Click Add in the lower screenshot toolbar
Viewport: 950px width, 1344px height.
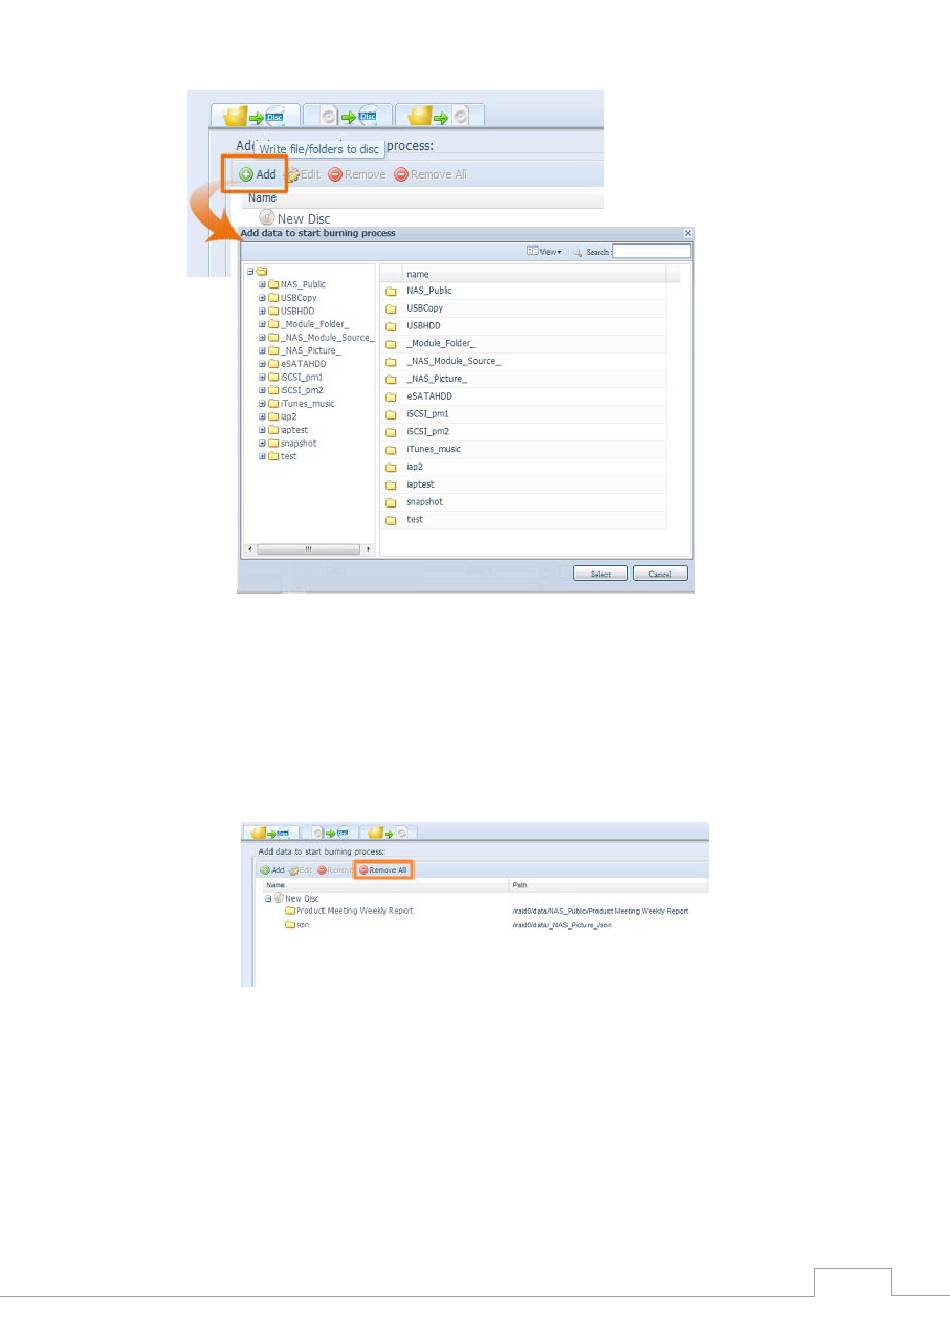click(272, 870)
